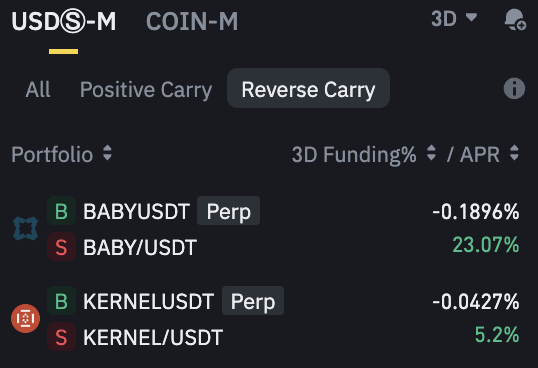Select the Positive Carry filter
Viewport: 538px width, 368px height.
(146, 89)
